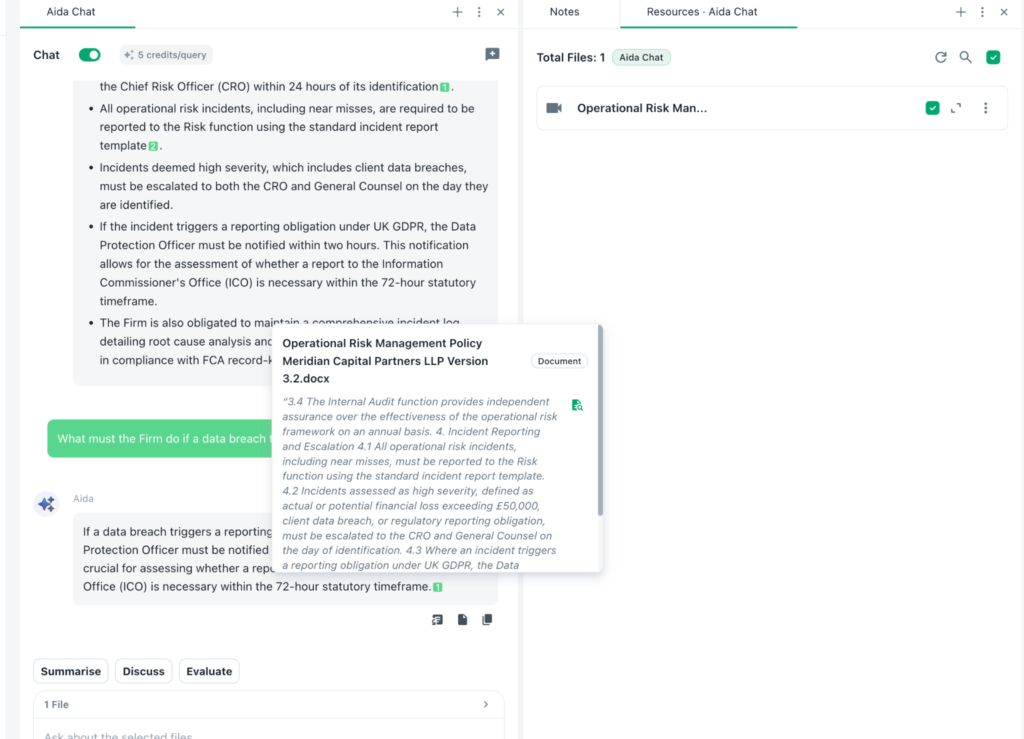Click the document icon under Aida's answer
Image resolution: width=1024 pixels, height=739 pixels.
click(462, 620)
